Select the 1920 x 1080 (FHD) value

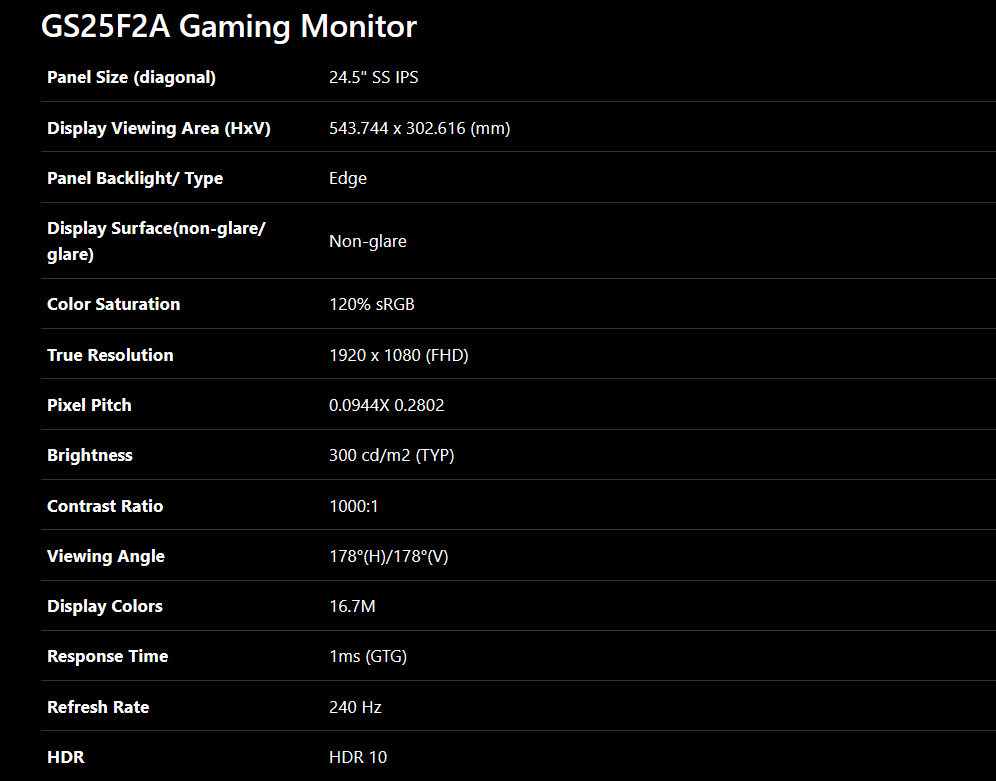(398, 355)
